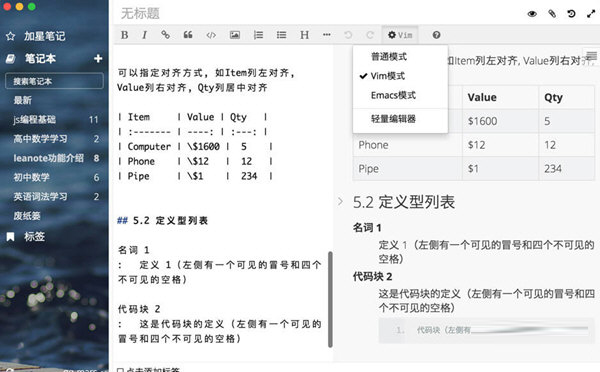
Task: Insert a link using the toolbar
Action: click(x=165, y=35)
